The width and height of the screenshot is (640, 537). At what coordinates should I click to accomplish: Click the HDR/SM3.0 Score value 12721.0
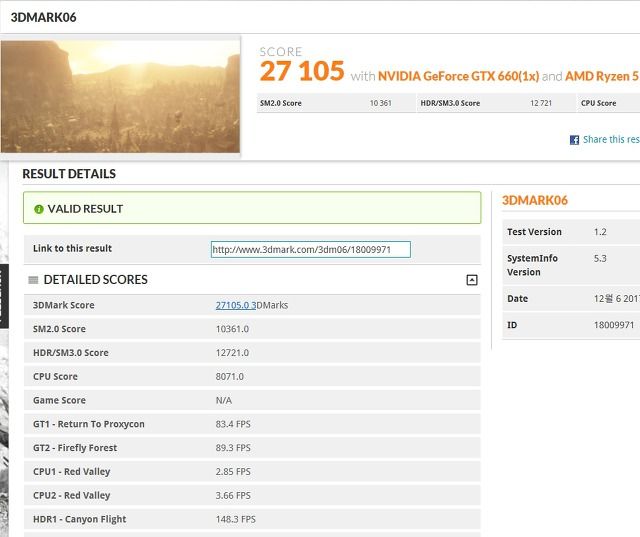pos(232,353)
